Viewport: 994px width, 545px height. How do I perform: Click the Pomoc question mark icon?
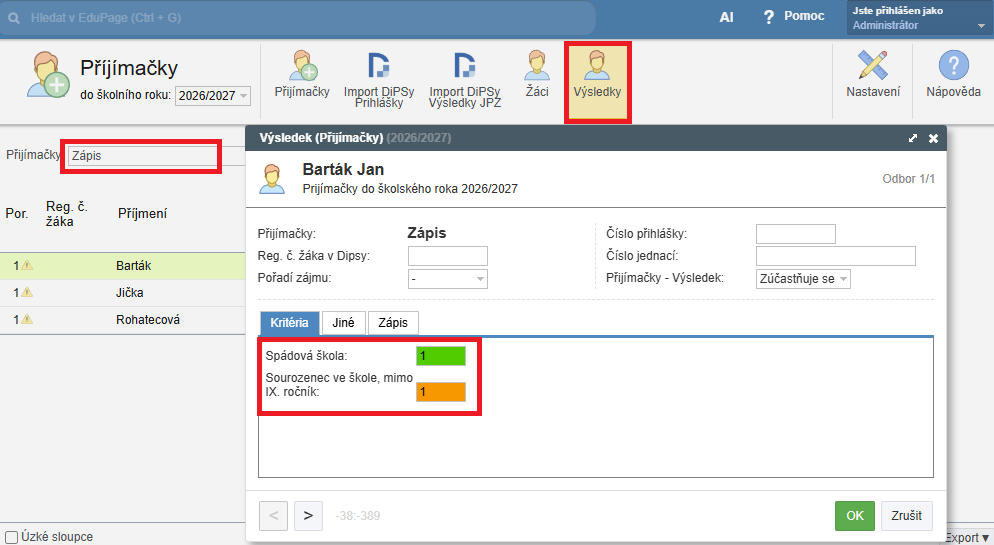[769, 17]
